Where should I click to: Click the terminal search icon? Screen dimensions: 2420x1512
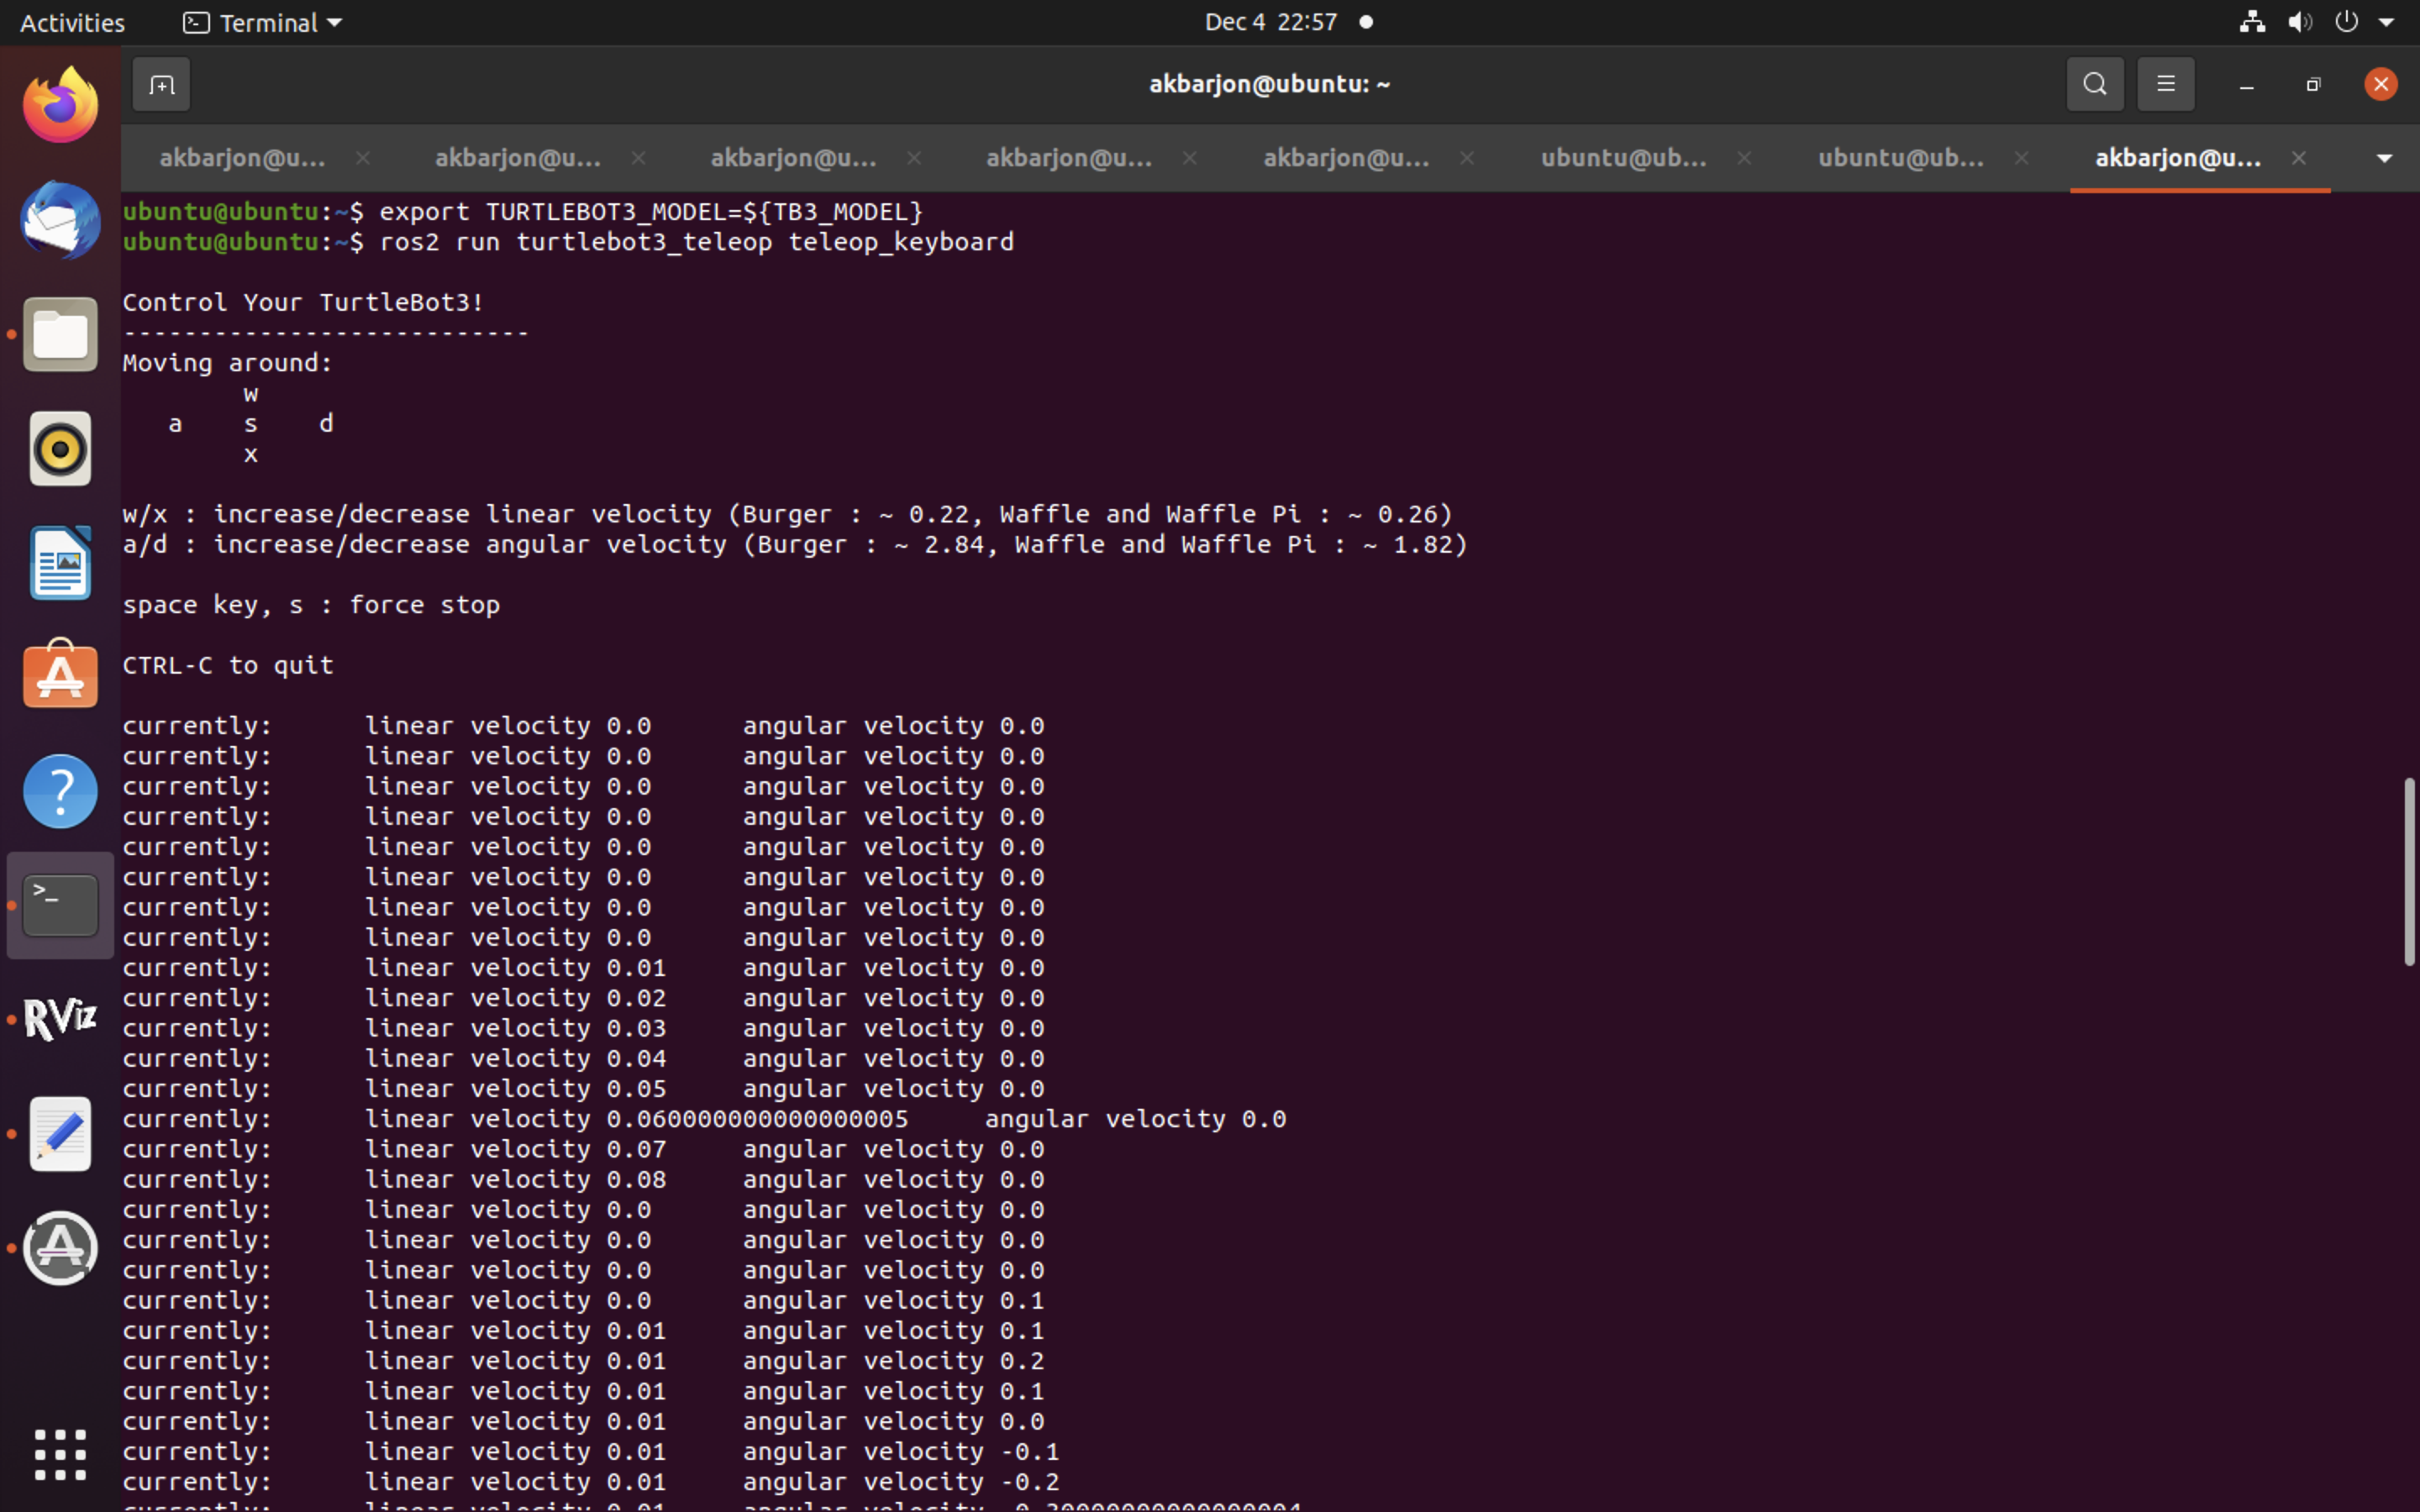click(x=2094, y=85)
